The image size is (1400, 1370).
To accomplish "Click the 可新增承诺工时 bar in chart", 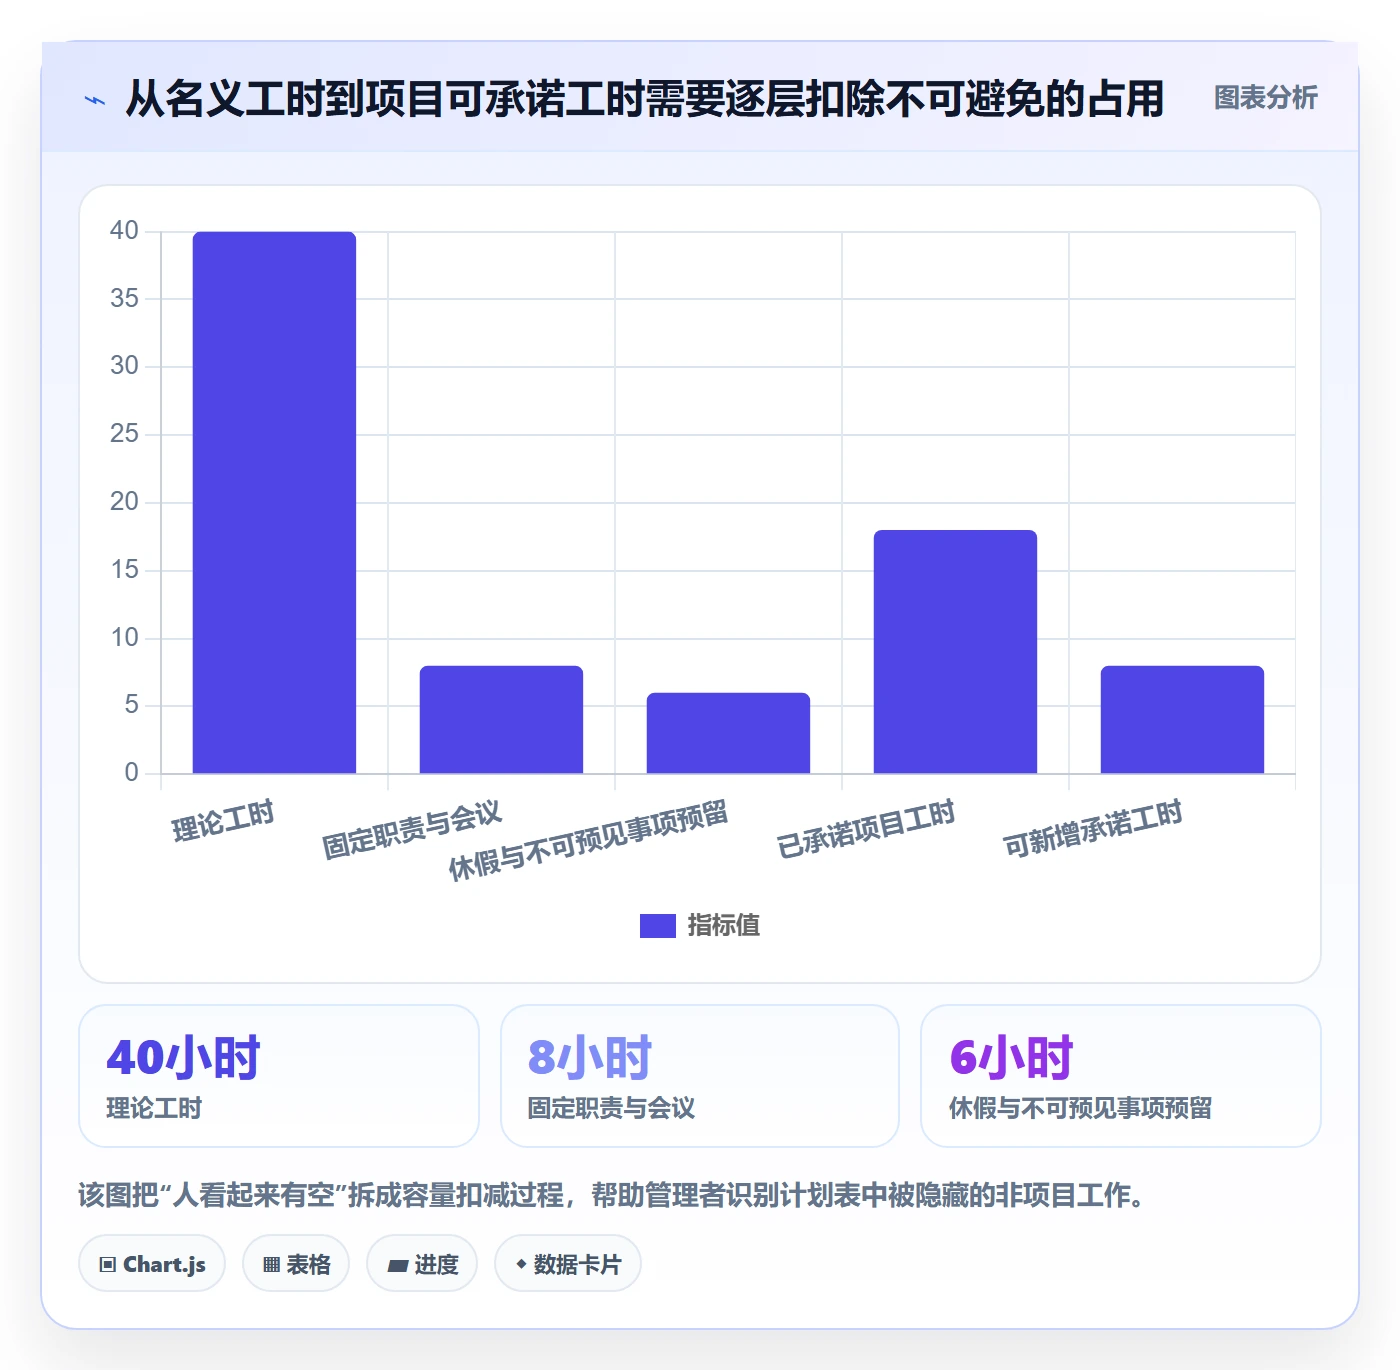I will pyautogui.click(x=1182, y=719).
